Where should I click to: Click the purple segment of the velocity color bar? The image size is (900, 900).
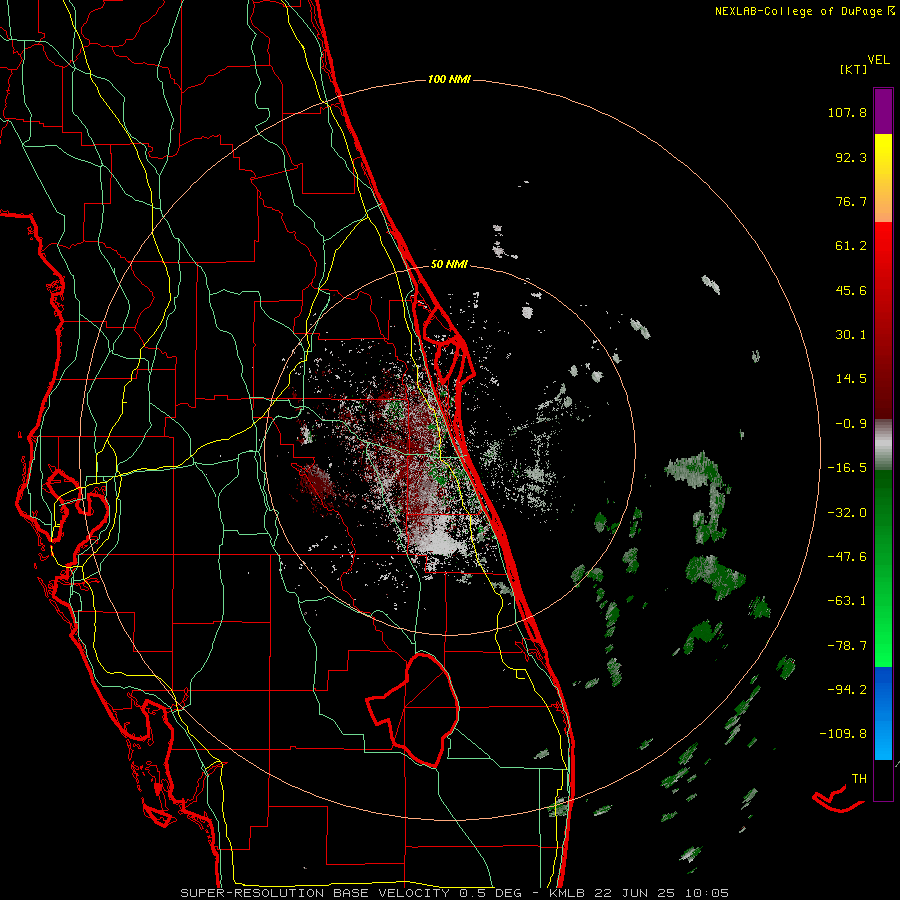[x=883, y=111]
